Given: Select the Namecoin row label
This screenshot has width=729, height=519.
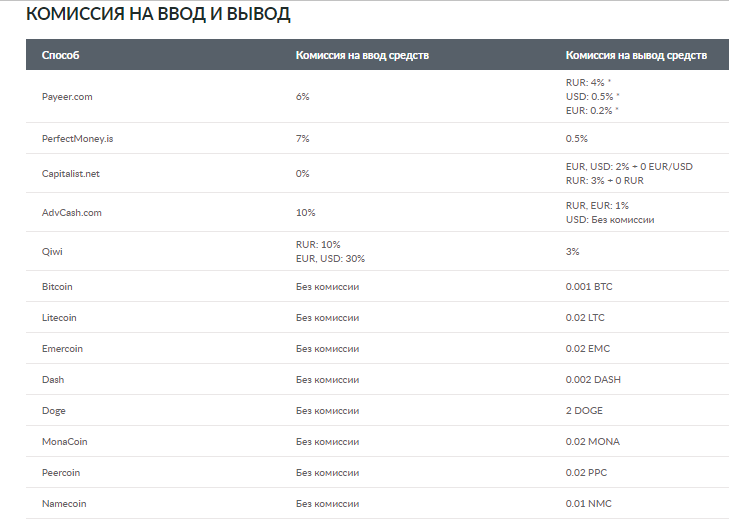Looking at the screenshot, I should click(64, 503).
